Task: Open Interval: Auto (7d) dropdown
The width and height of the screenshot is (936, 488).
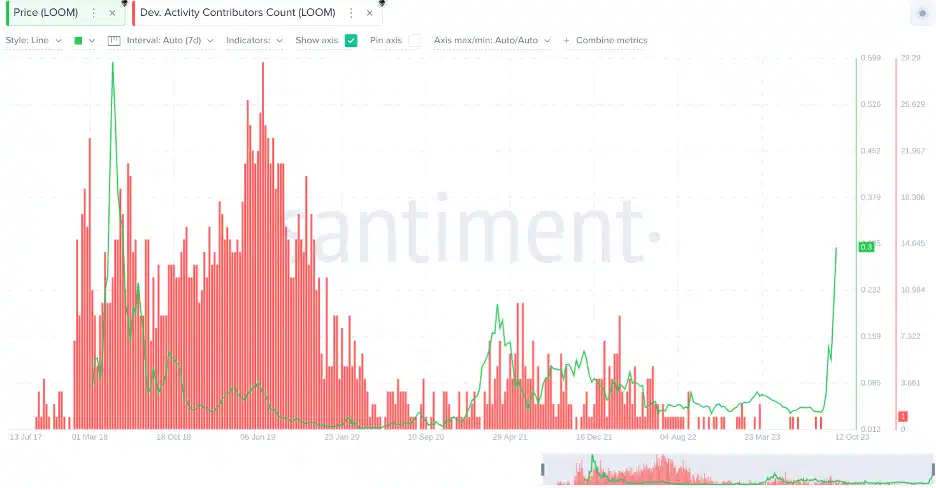Action: click(x=170, y=40)
